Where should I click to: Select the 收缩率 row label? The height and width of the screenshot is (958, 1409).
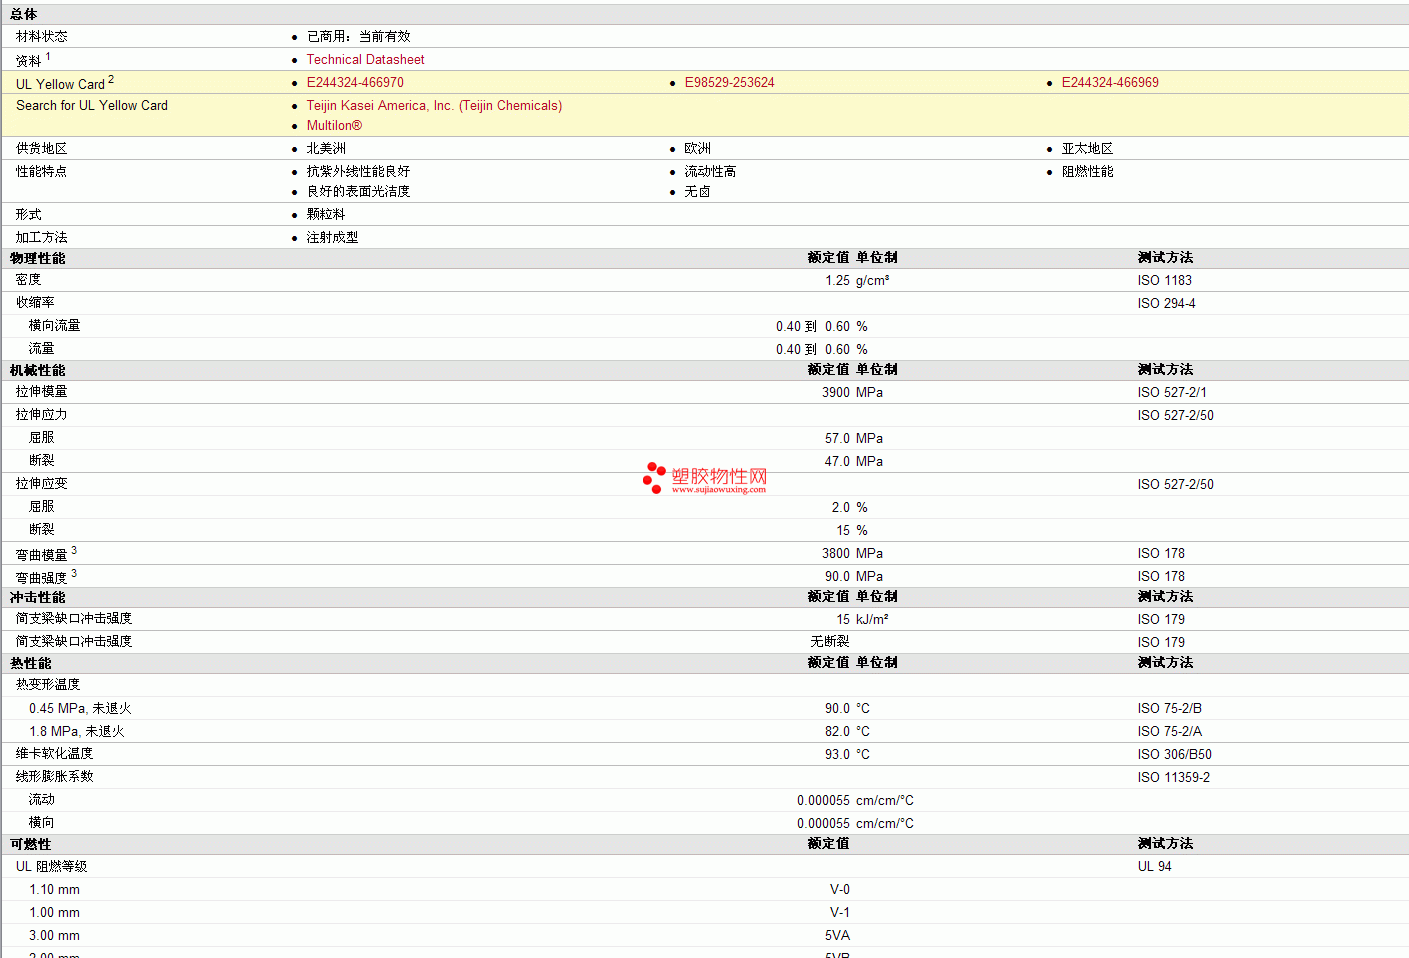(35, 303)
